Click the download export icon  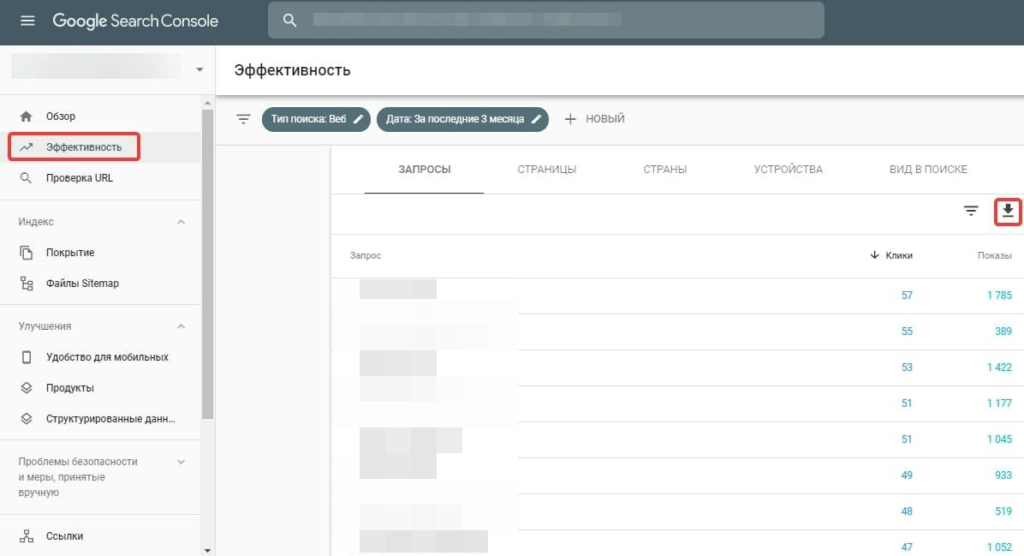[x=1008, y=211]
